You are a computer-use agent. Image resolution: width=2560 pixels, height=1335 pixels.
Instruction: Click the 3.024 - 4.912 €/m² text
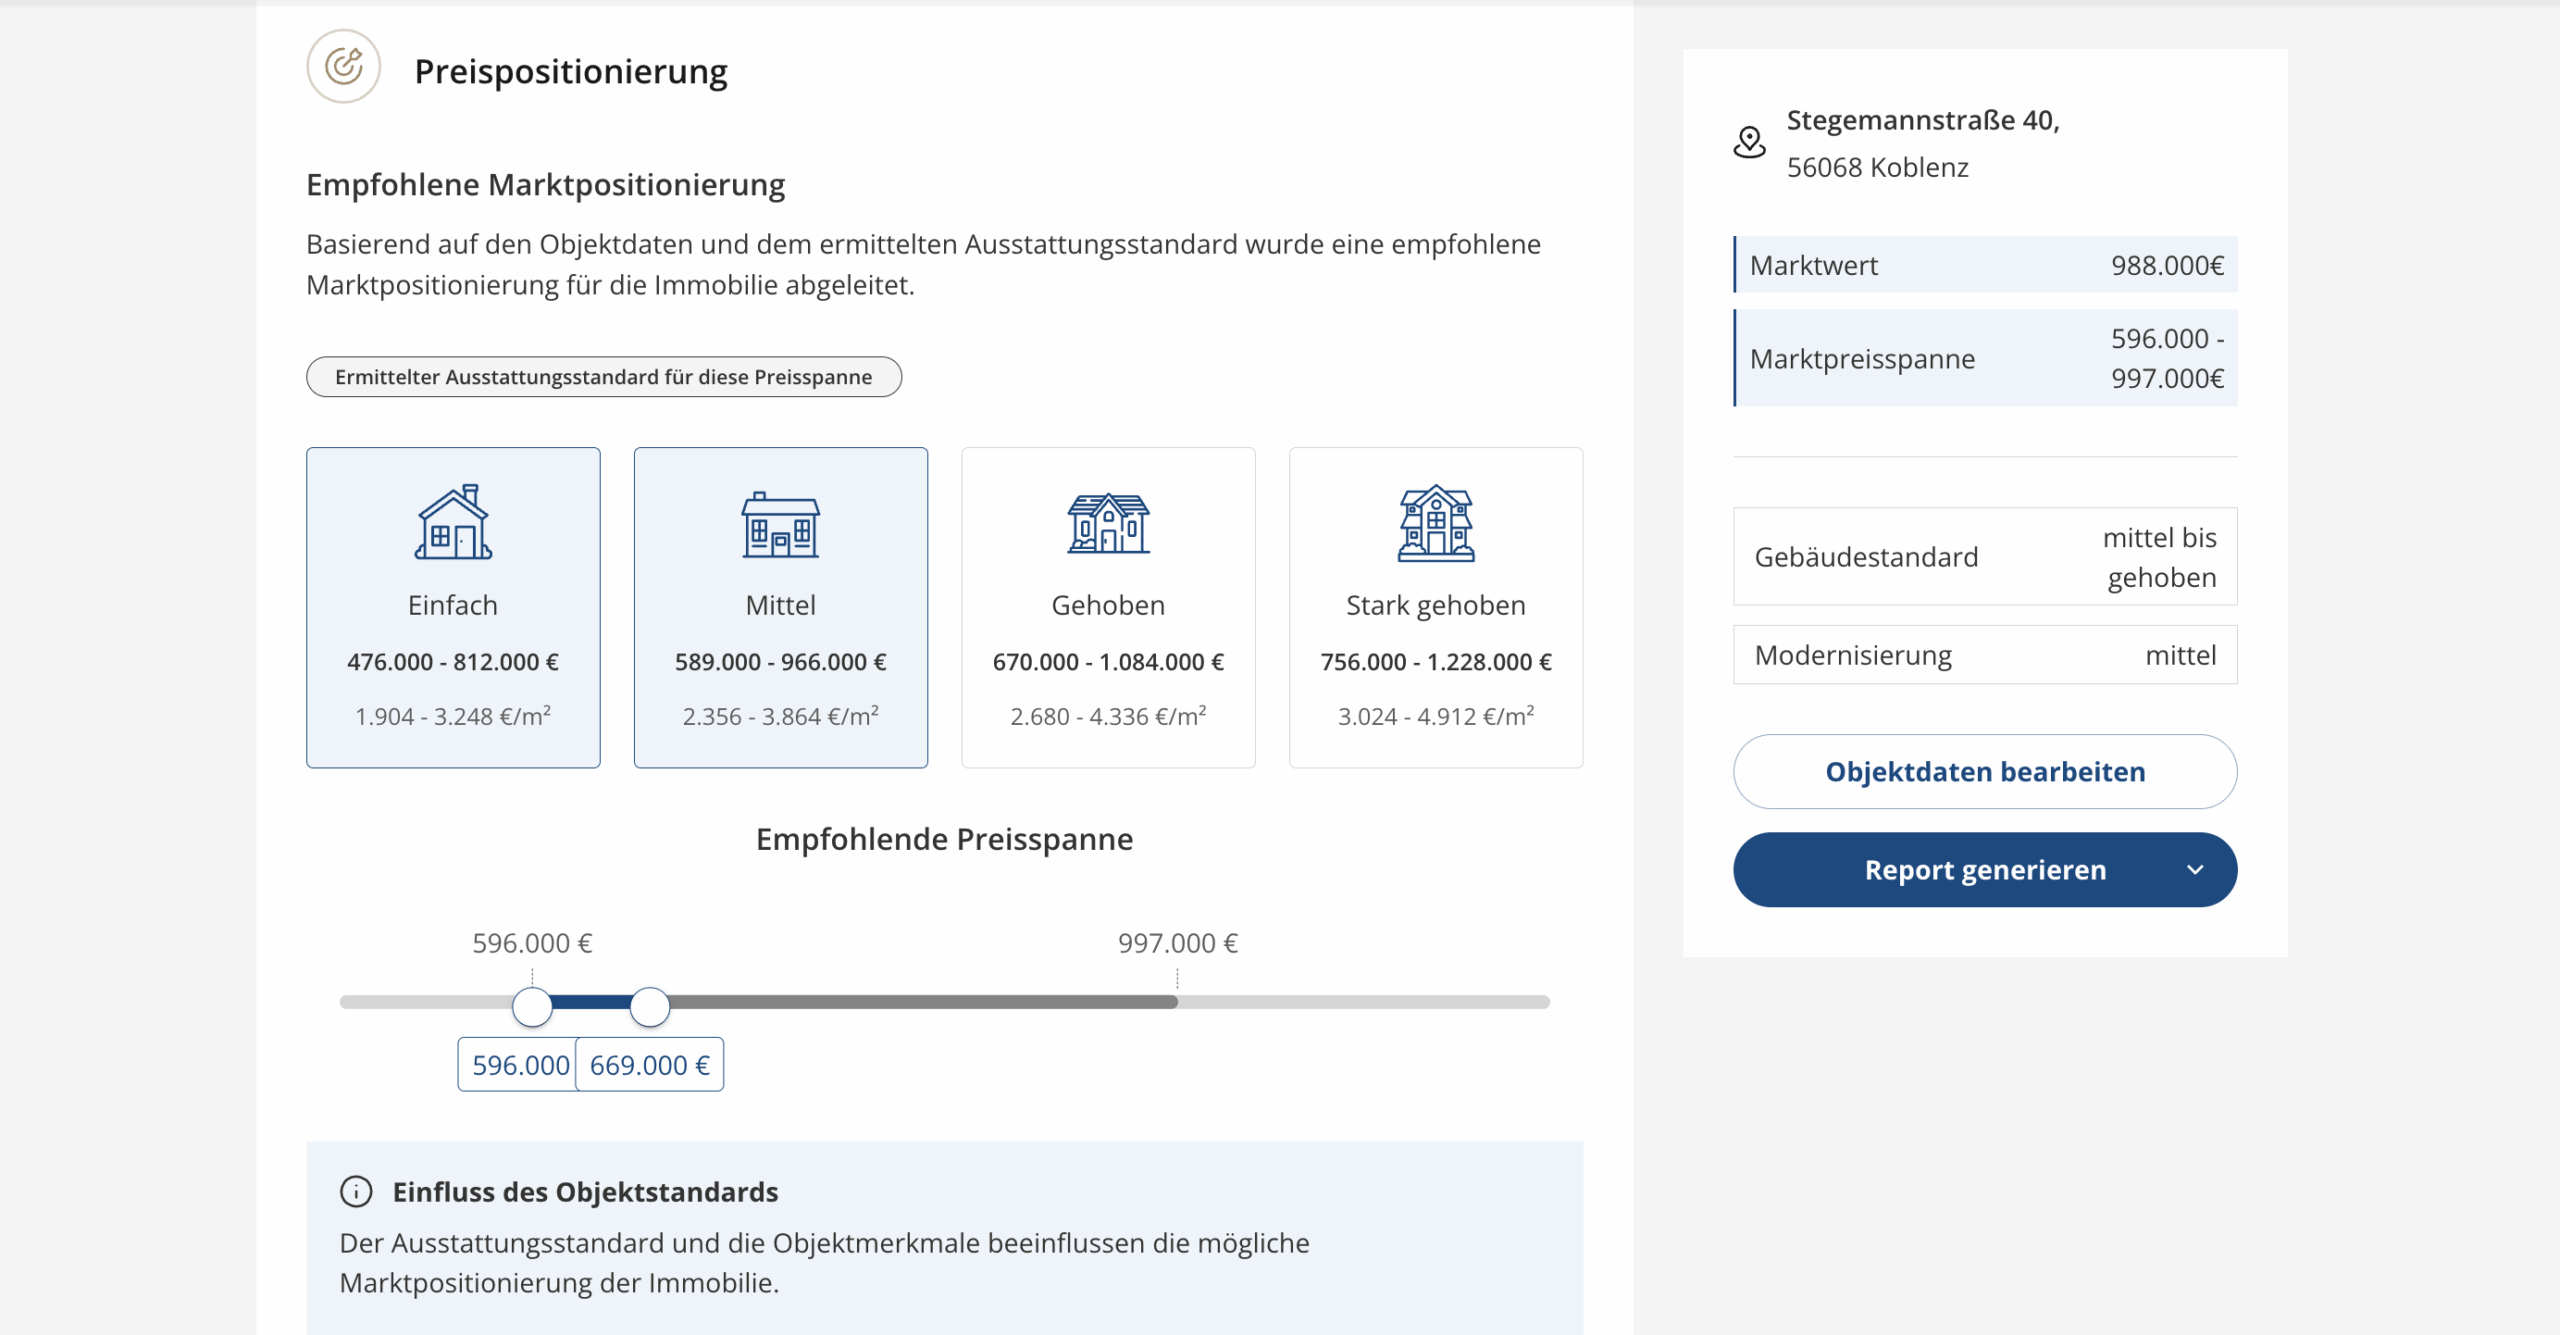[1436, 716]
